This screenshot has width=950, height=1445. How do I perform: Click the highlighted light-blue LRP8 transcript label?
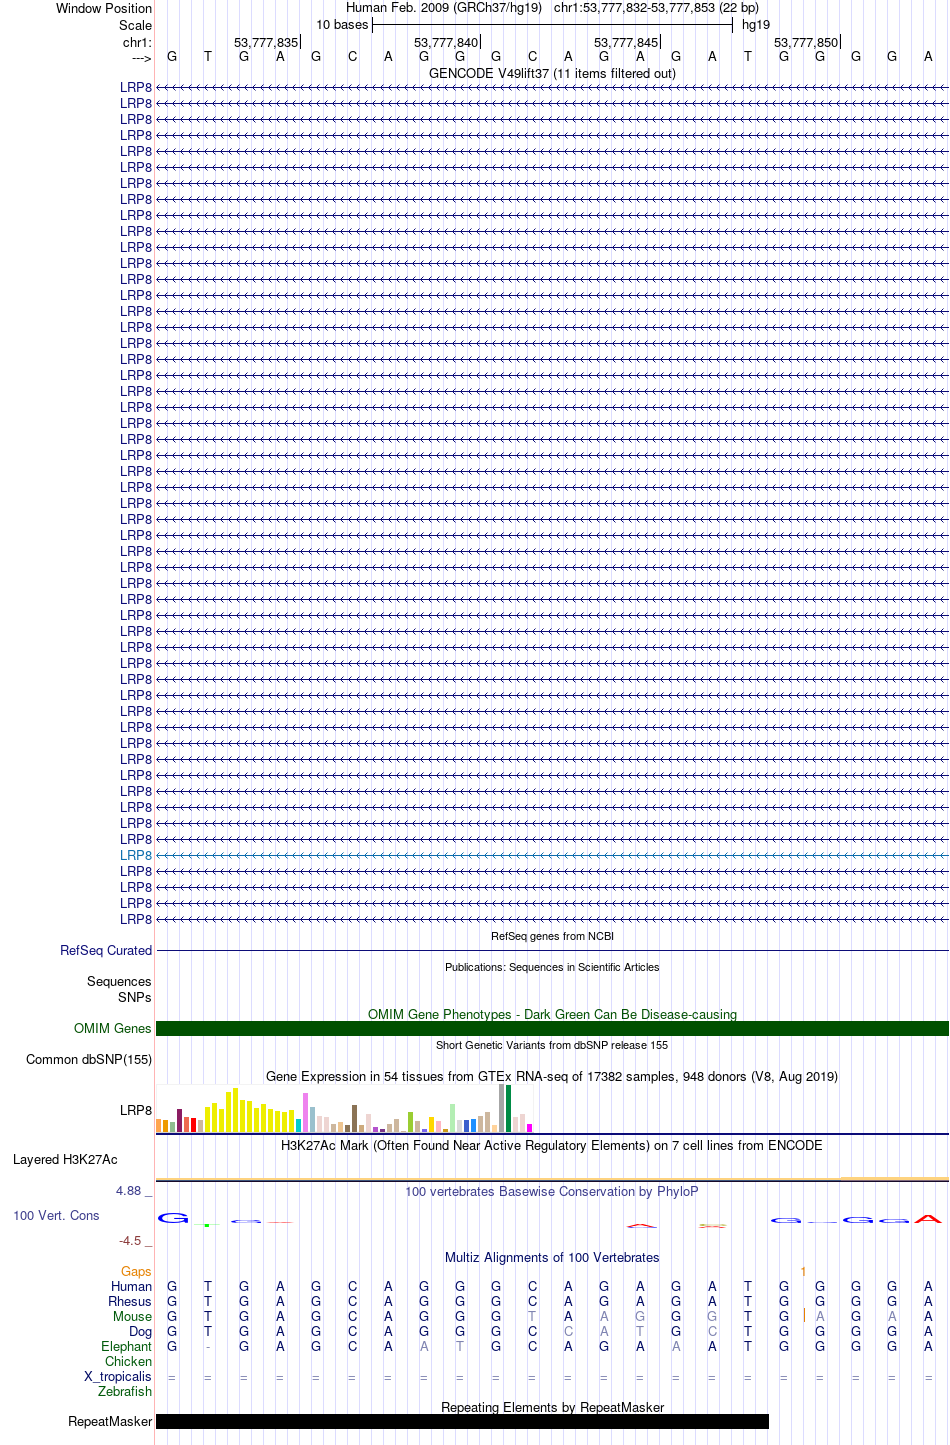click(136, 855)
